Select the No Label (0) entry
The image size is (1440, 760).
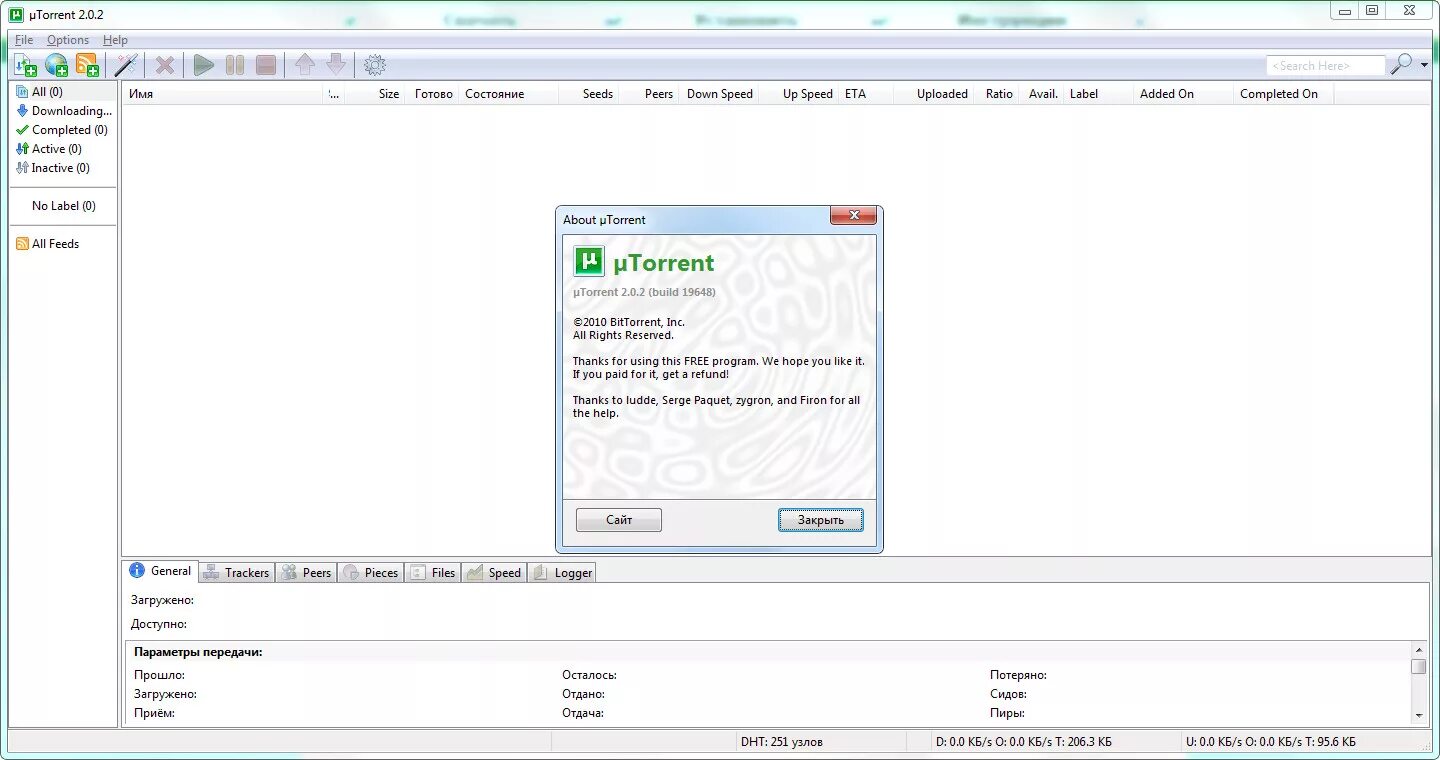(64, 206)
